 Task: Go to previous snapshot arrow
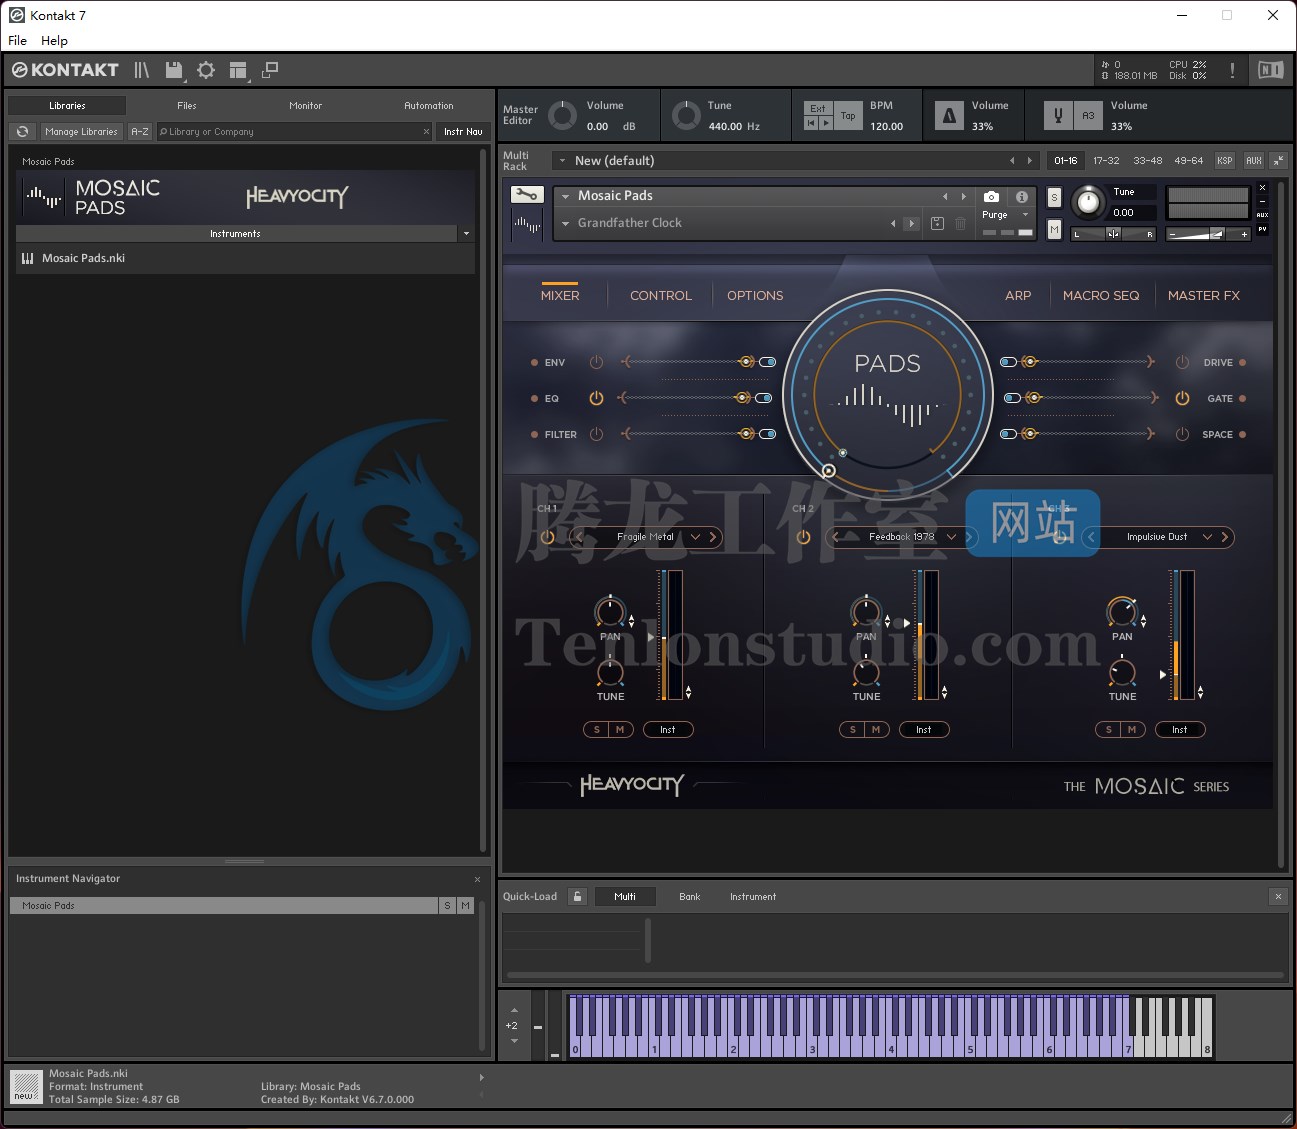[893, 224]
